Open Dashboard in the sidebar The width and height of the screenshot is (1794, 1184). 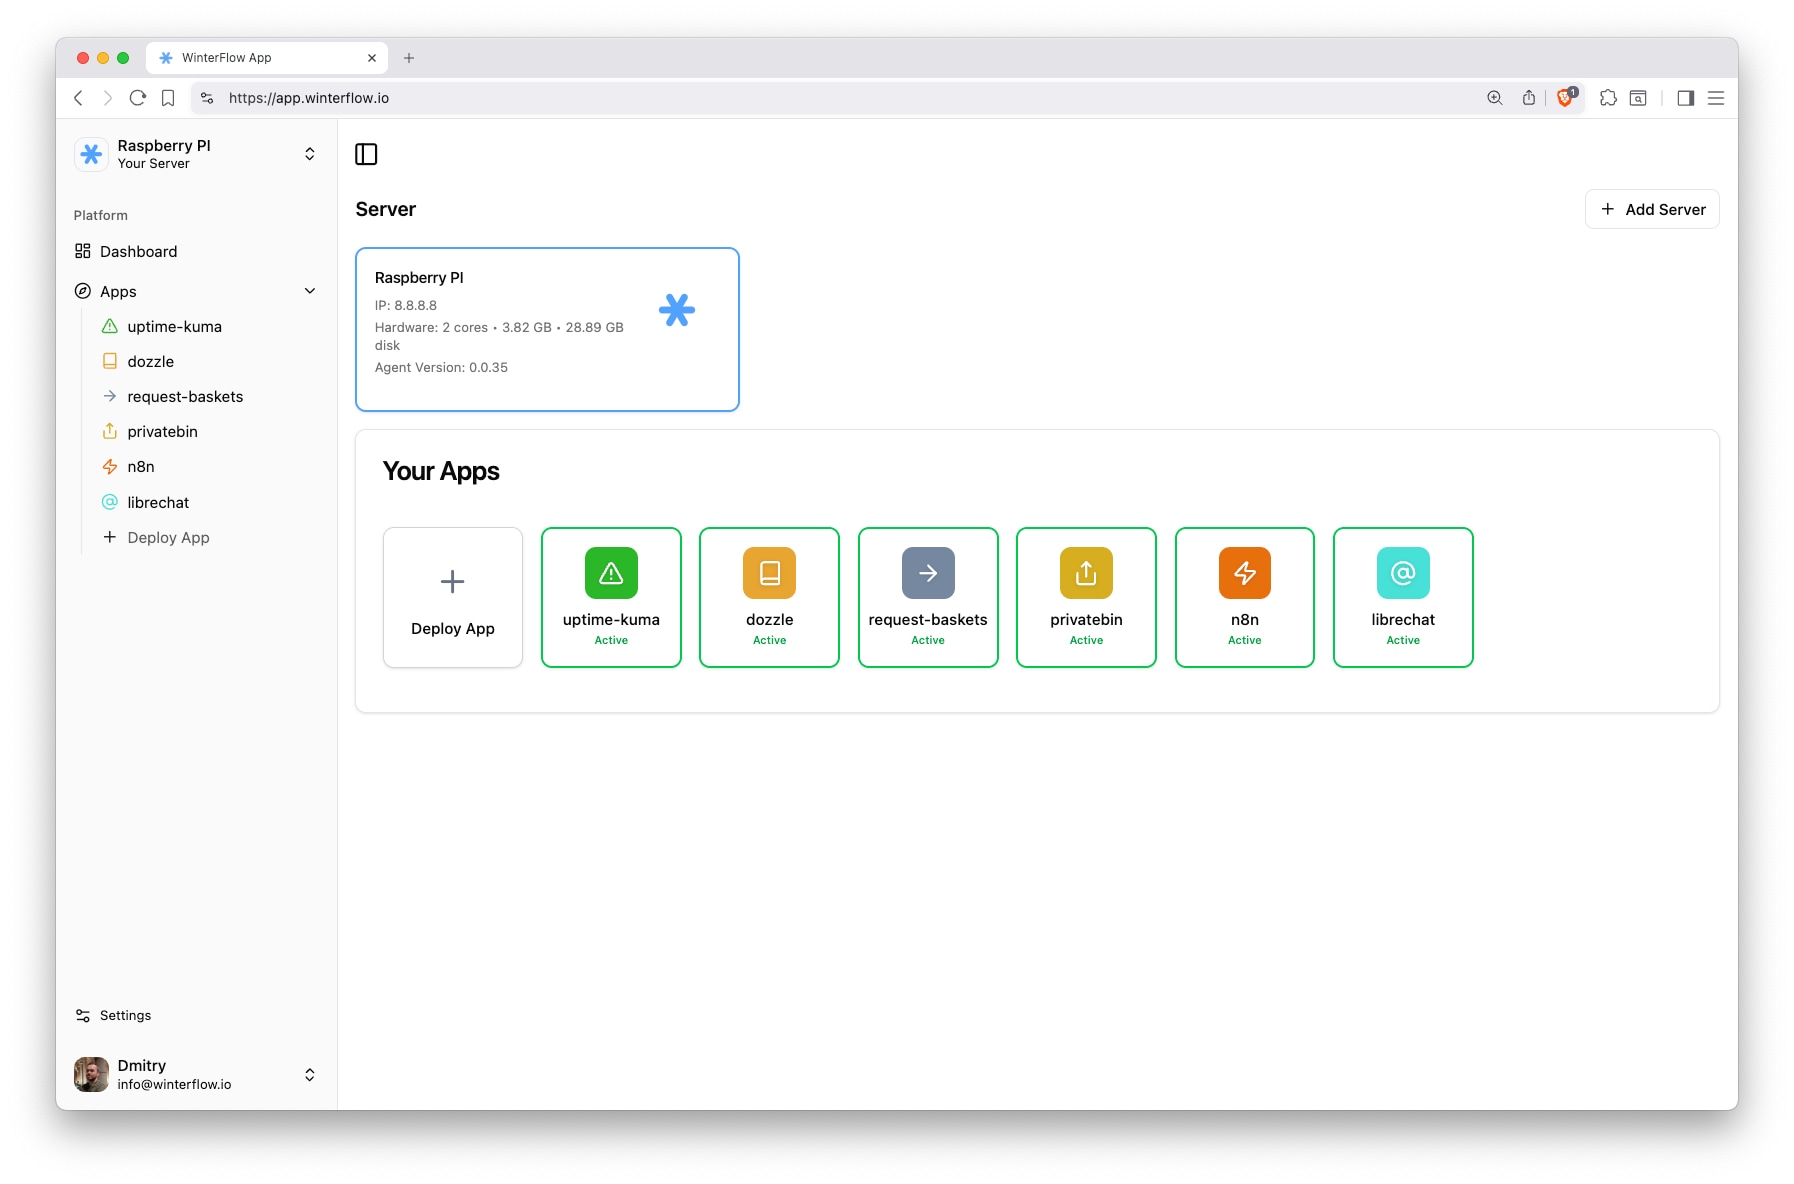pyautogui.click(x=196, y=251)
